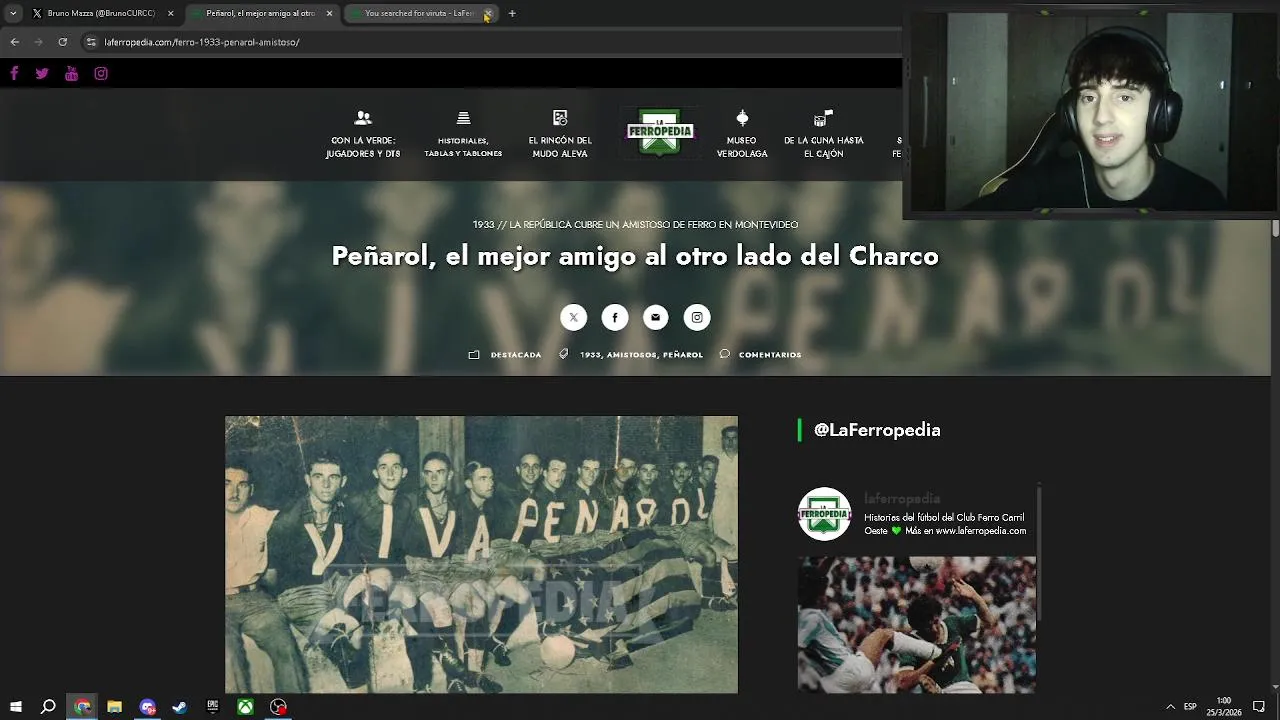This screenshot has width=1280, height=720.
Task: View site information icon next to the URL
Action: (x=91, y=42)
